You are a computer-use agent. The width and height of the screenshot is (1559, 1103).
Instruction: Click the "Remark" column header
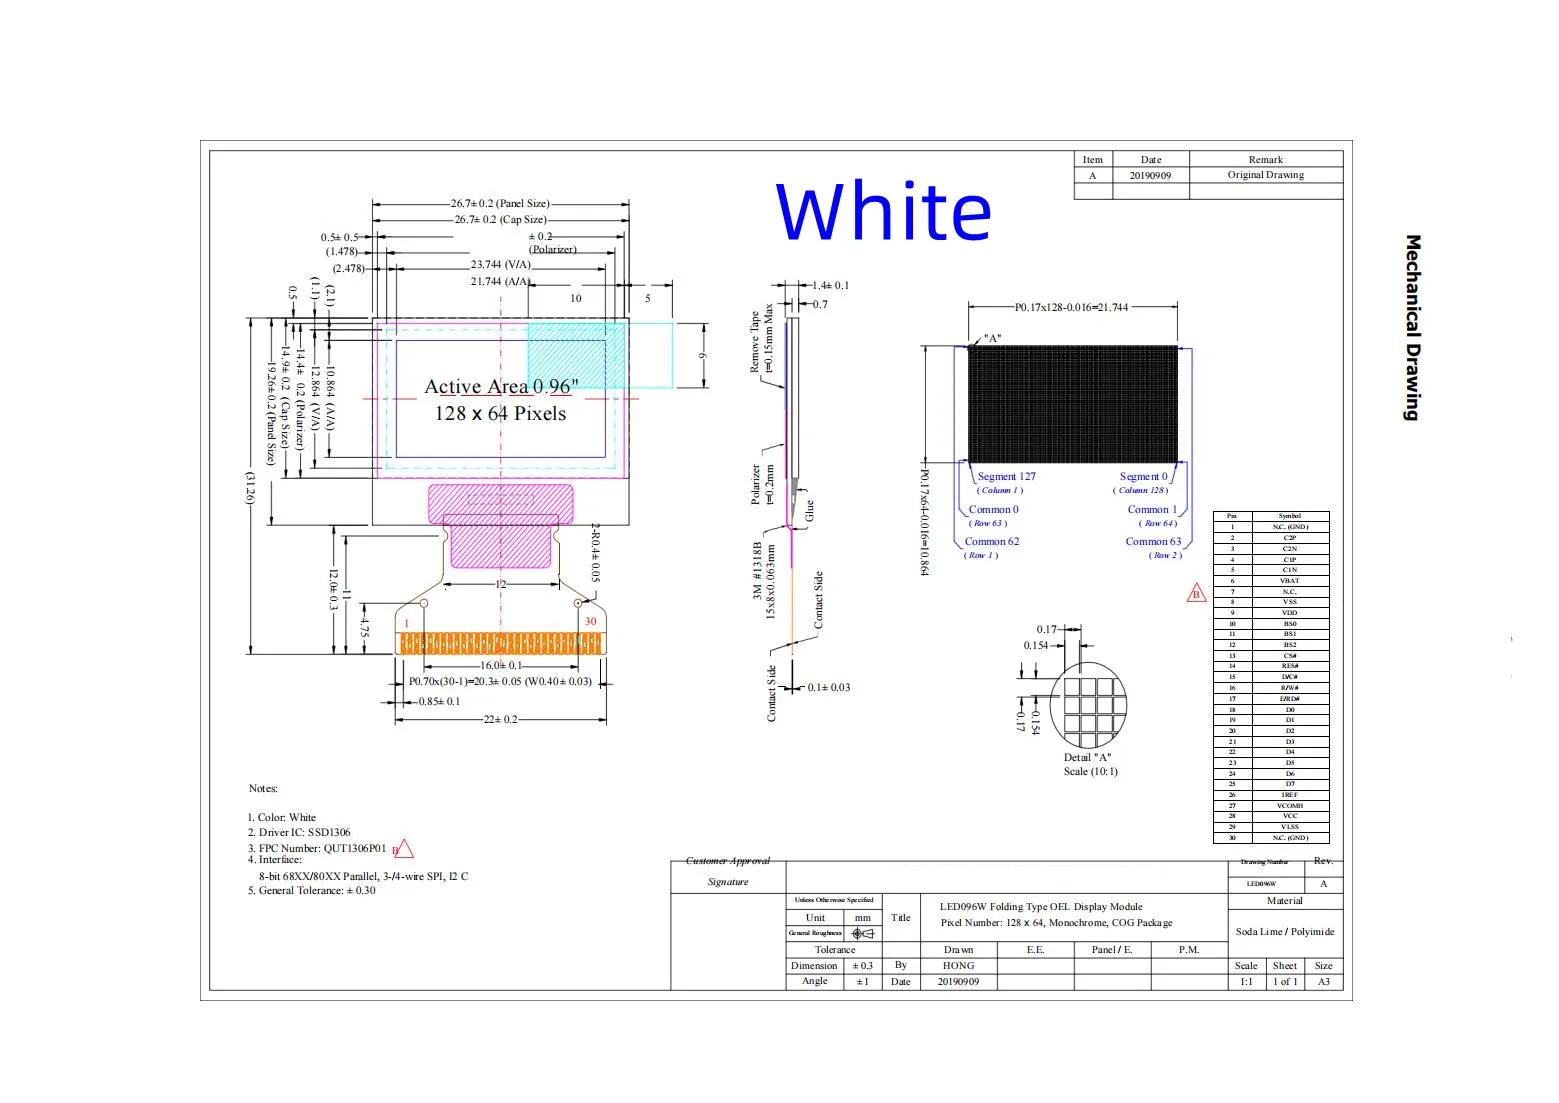[1265, 159]
